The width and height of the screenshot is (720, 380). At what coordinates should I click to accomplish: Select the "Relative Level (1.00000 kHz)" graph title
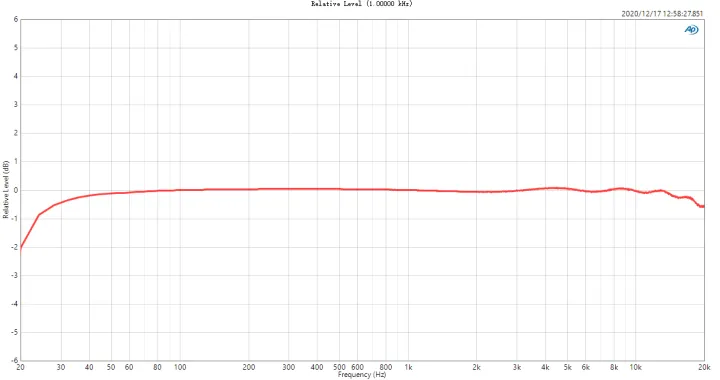[x=362, y=4]
